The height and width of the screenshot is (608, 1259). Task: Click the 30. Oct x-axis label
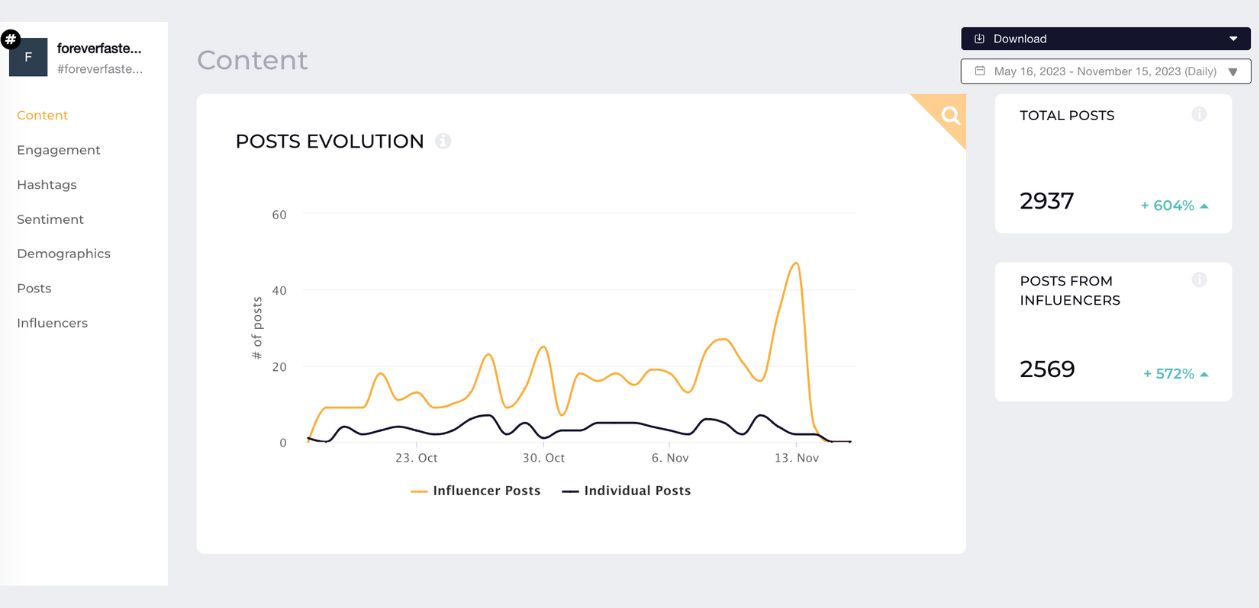coord(543,458)
